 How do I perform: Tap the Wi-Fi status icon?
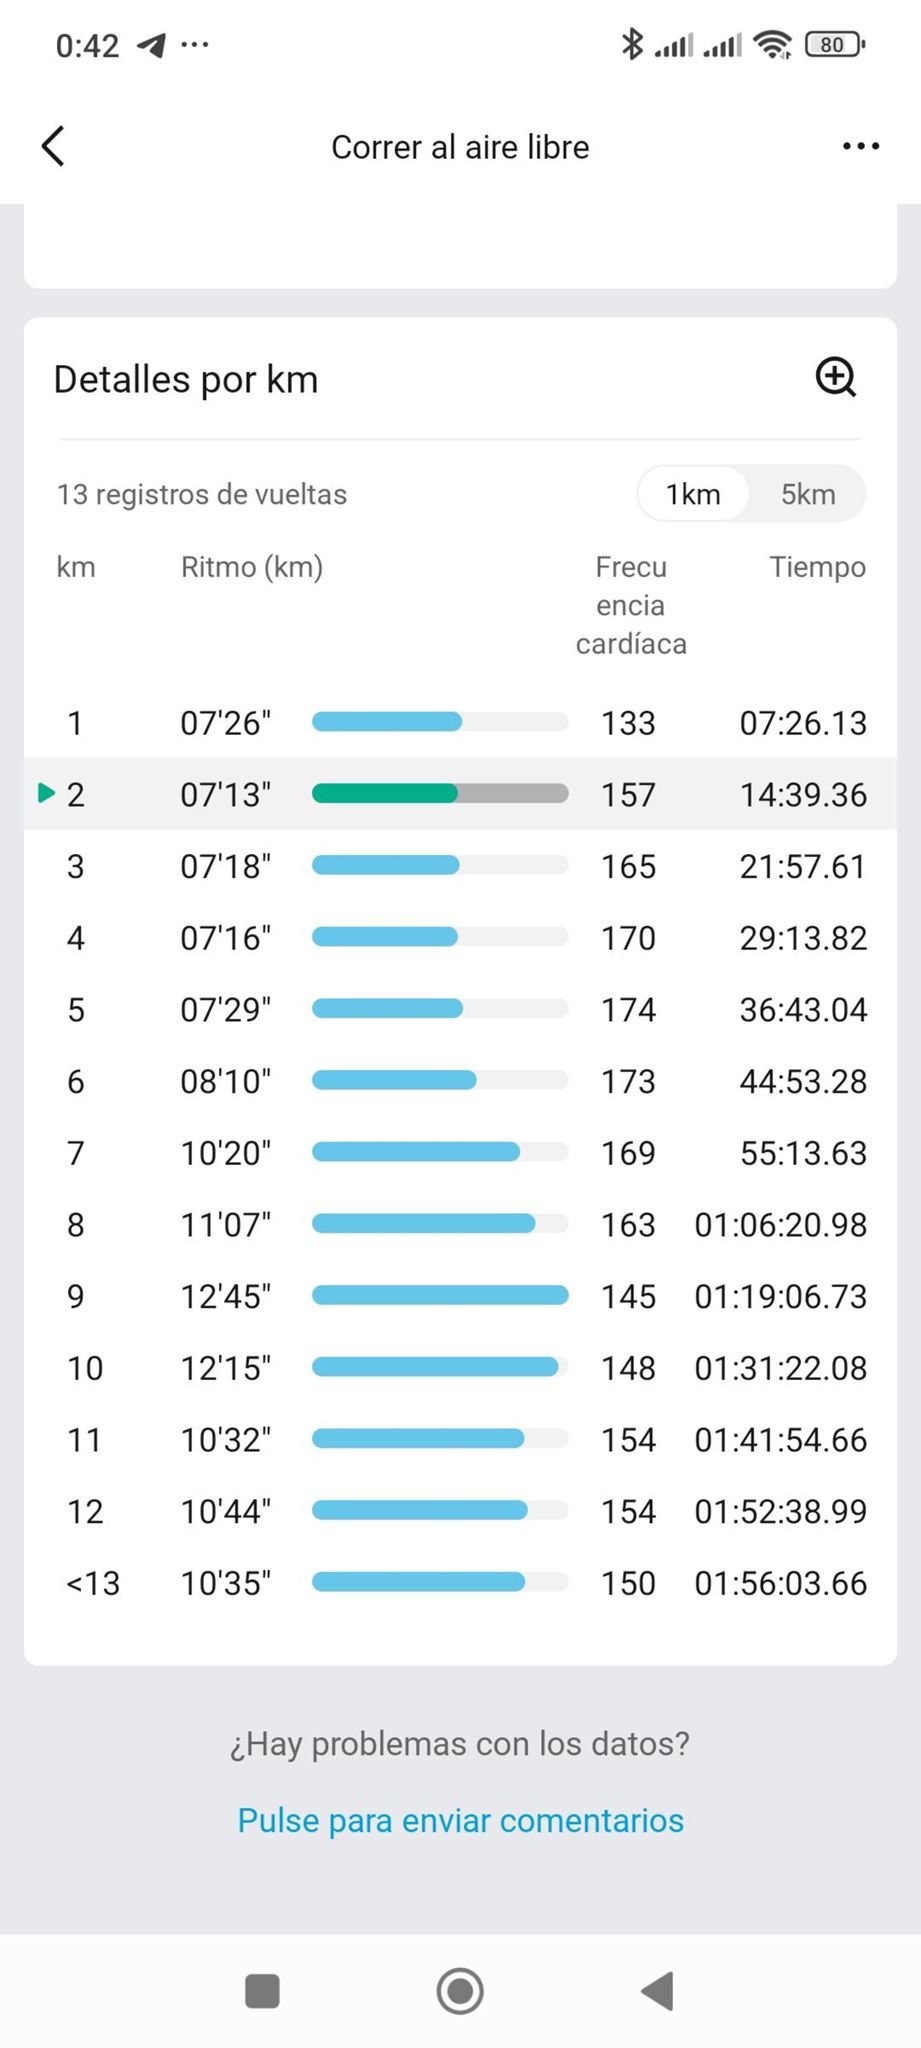pyautogui.click(x=772, y=44)
